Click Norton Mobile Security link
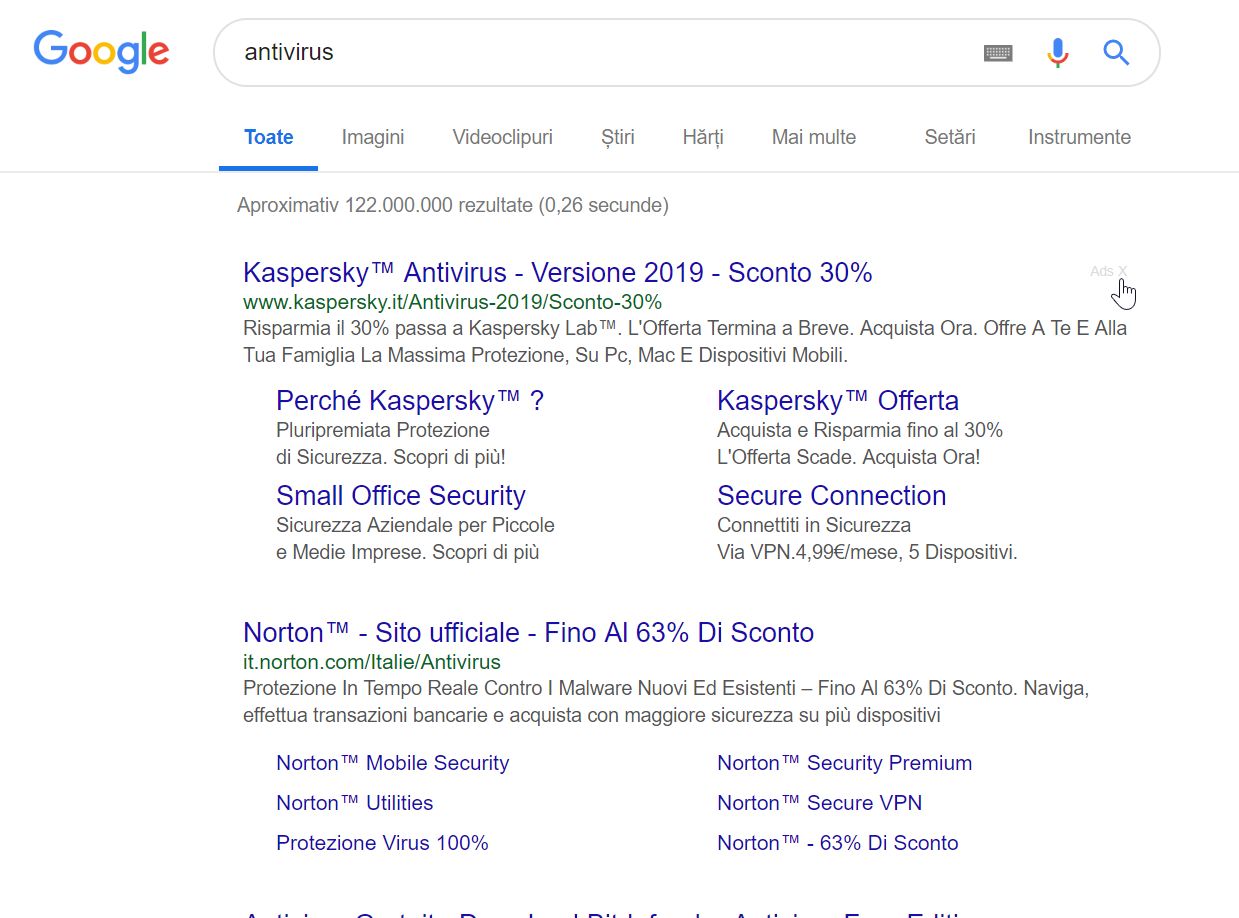 (x=392, y=762)
